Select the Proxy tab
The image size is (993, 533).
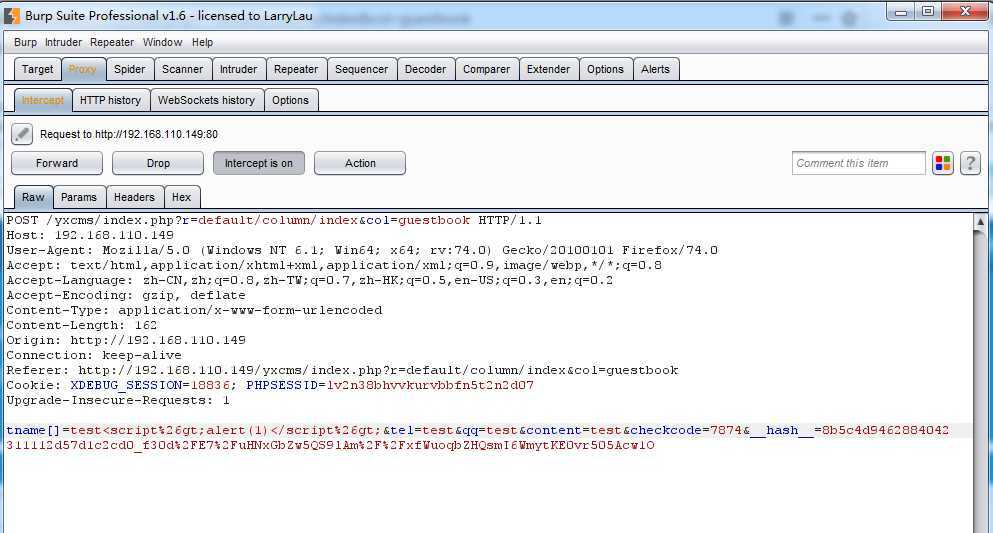[83, 69]
